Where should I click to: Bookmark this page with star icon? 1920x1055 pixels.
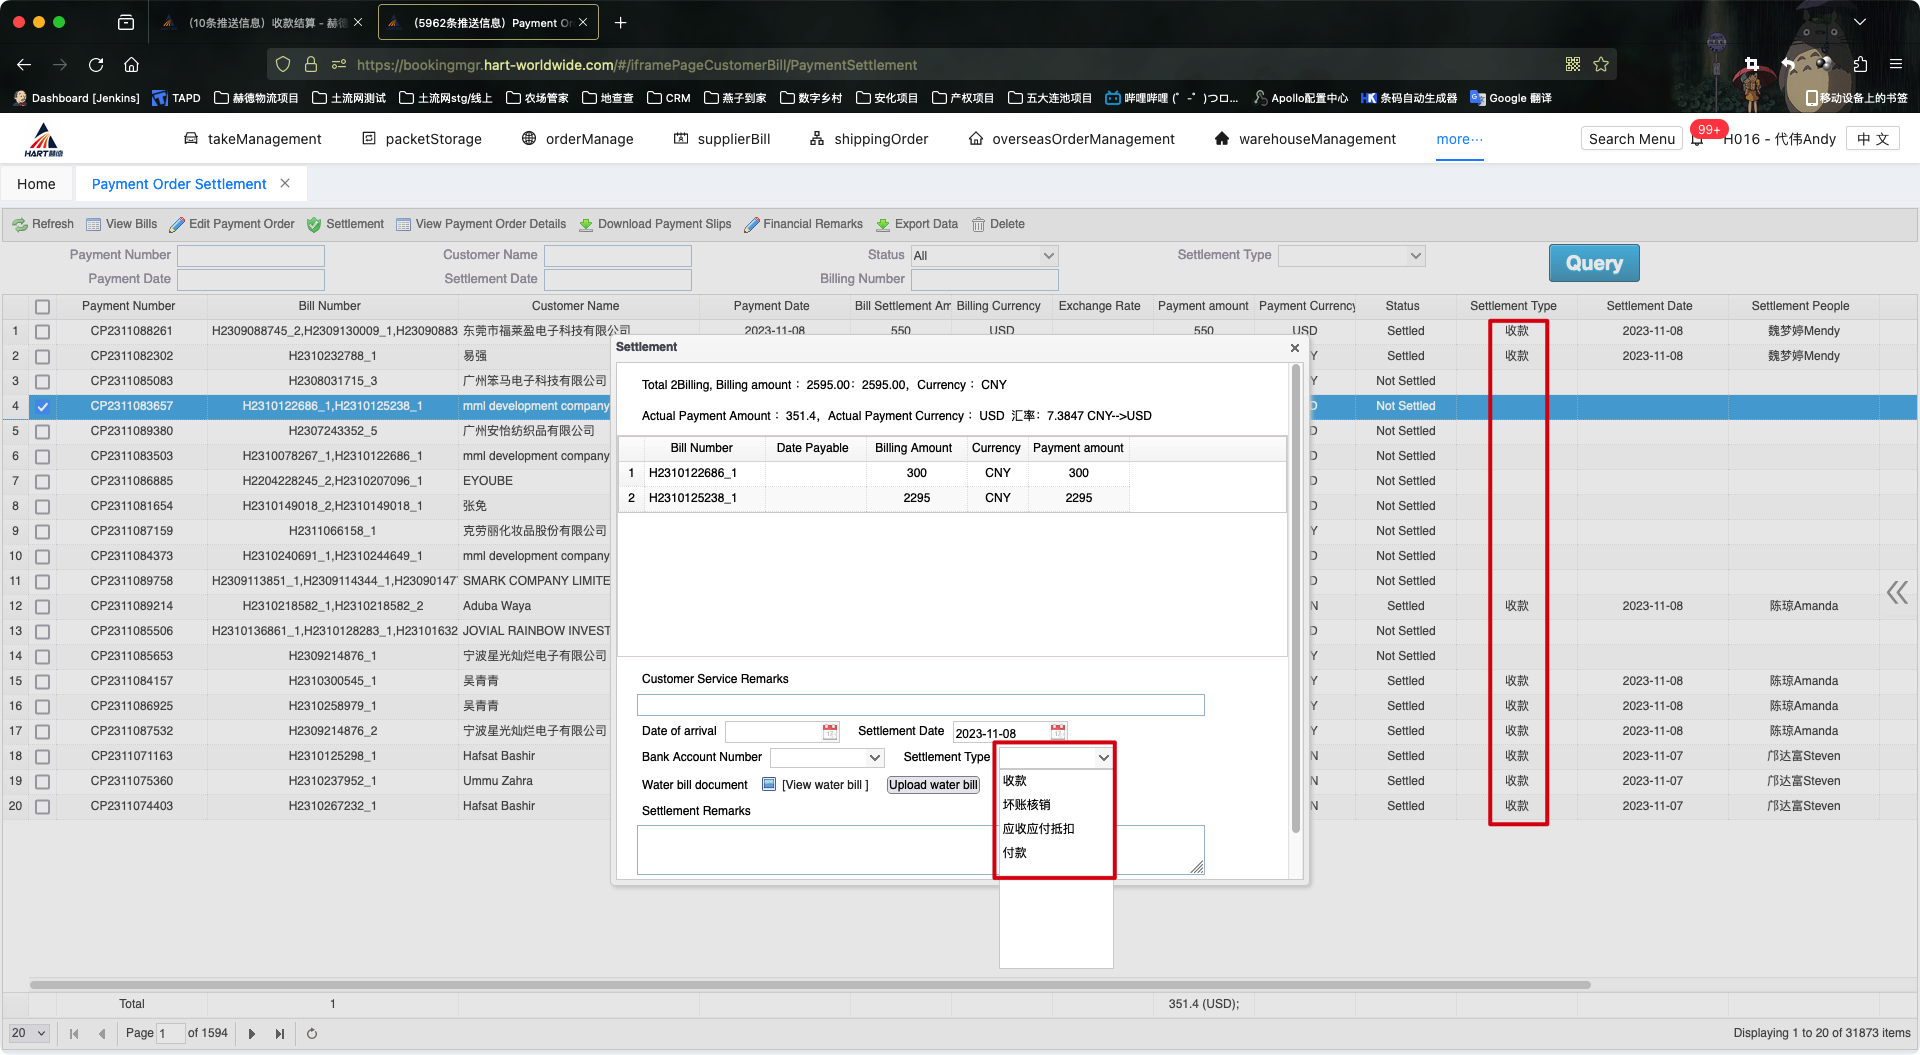click(x=1601, y=65)
